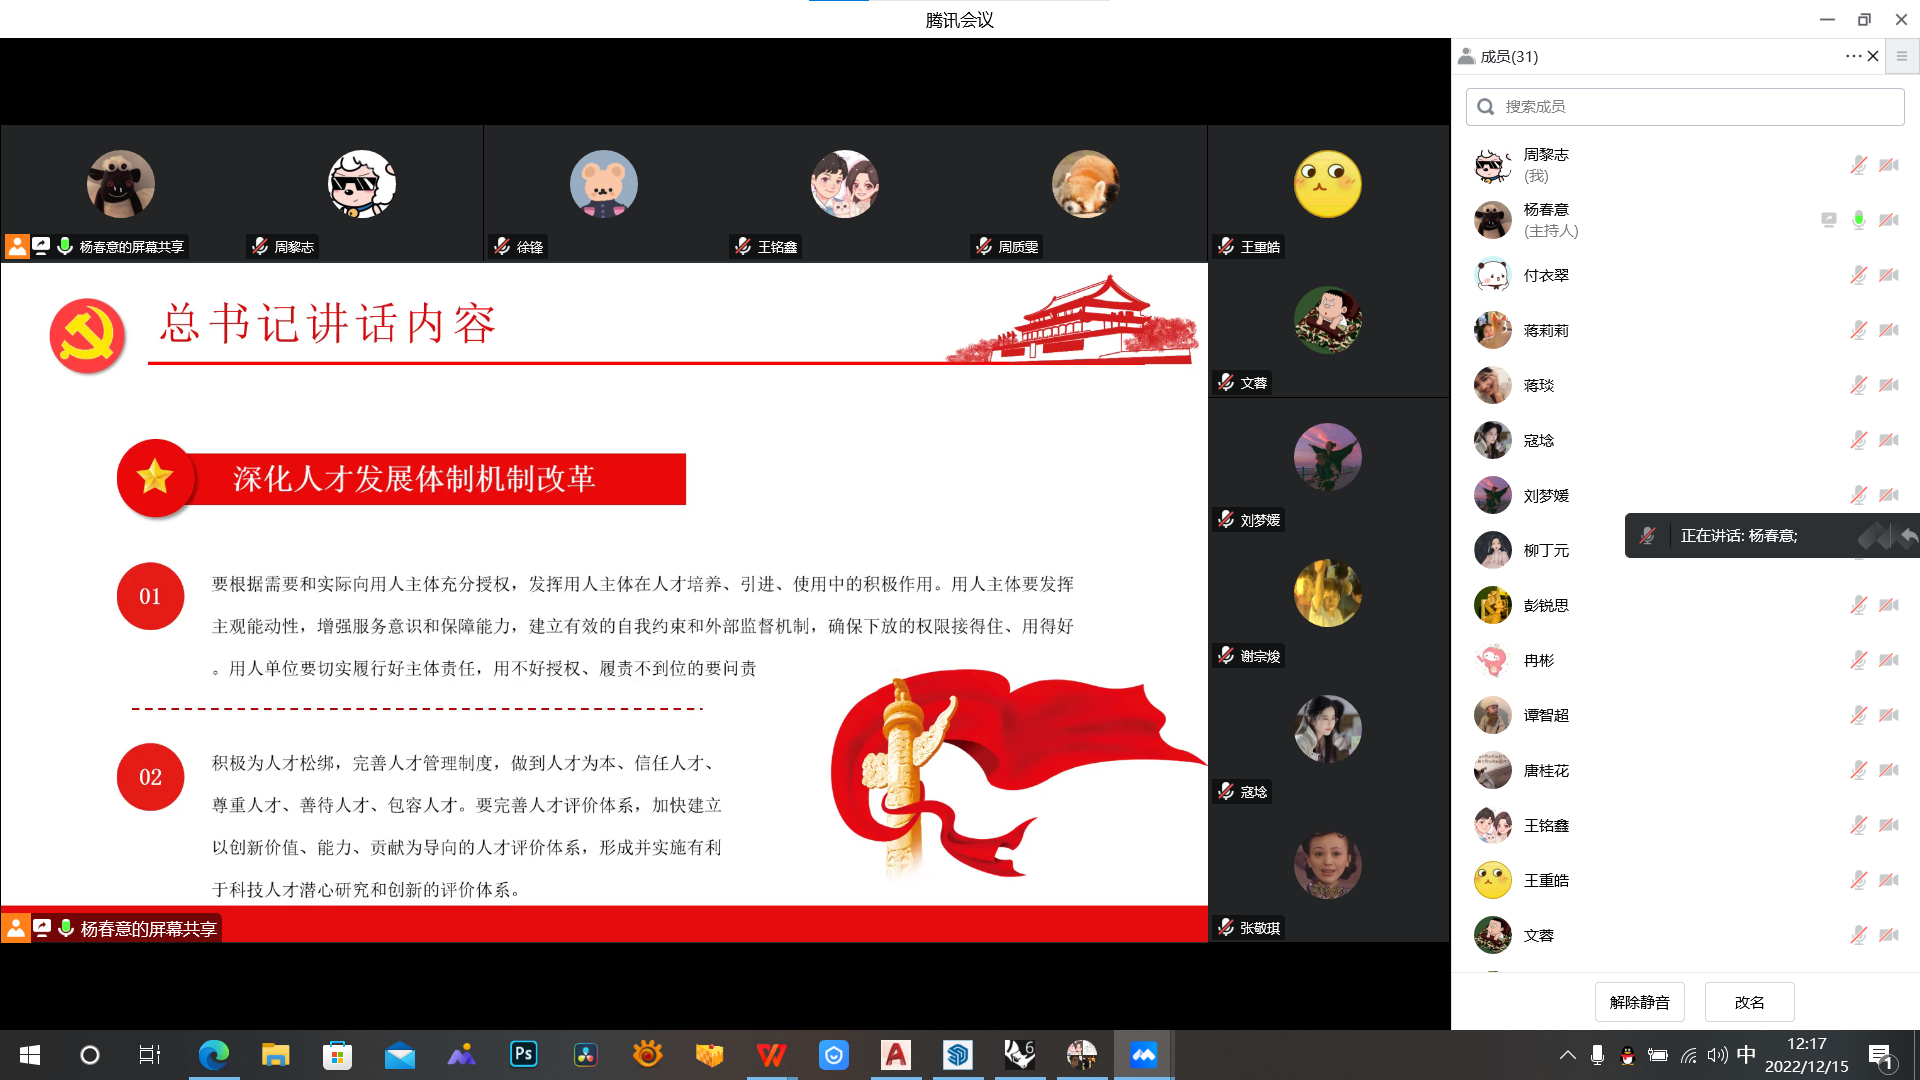Click the volume icon in system tray

coord(1717,1055)
